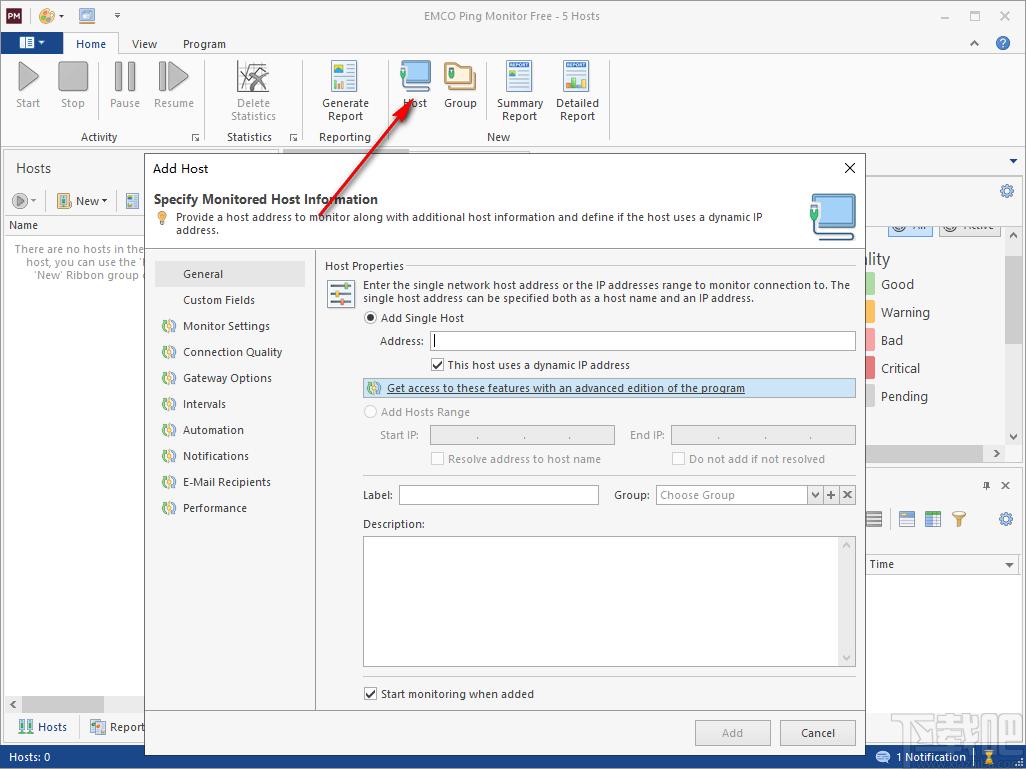Click the Cancel button
This screenshot has height=769, width=1026.
tap(817, 733)
